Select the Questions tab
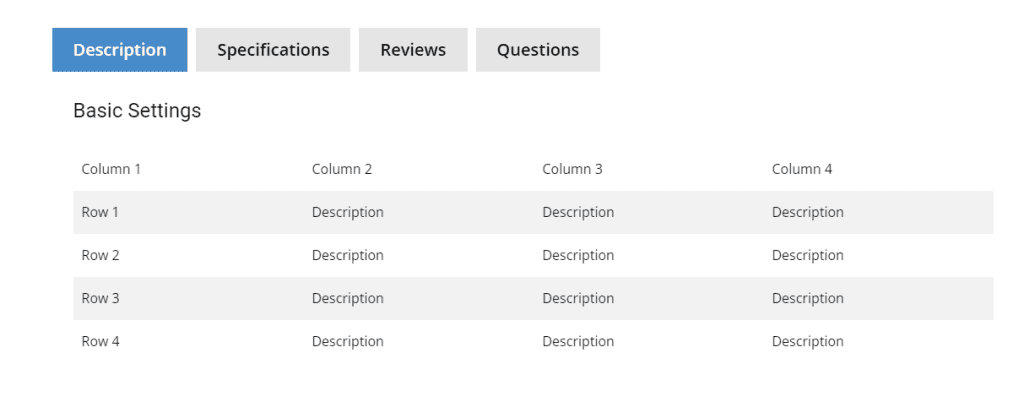The height and width of the screenshot is (407, 1024). [537, 50]
